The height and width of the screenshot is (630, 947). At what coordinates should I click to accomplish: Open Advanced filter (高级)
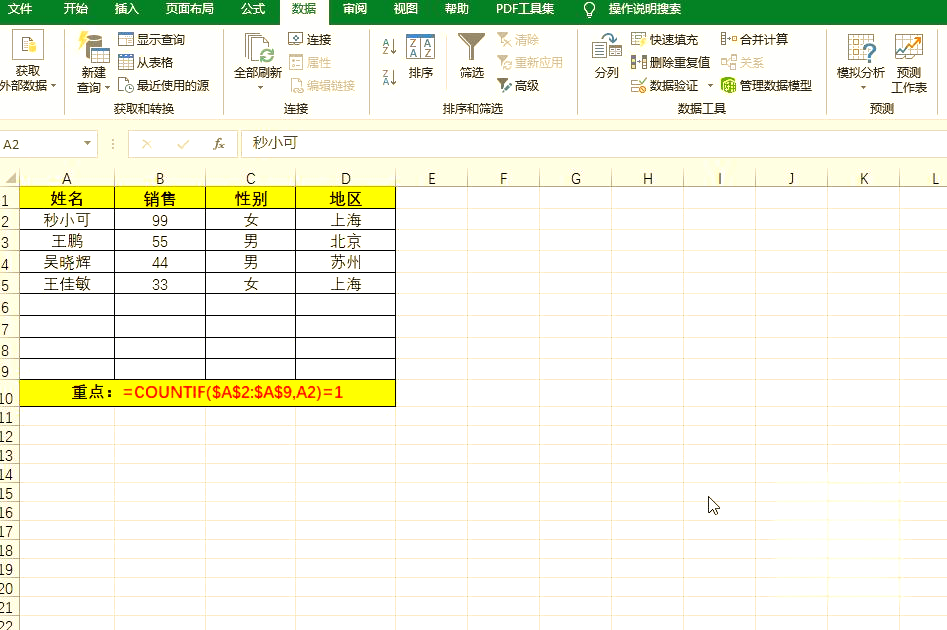[518, 85]
